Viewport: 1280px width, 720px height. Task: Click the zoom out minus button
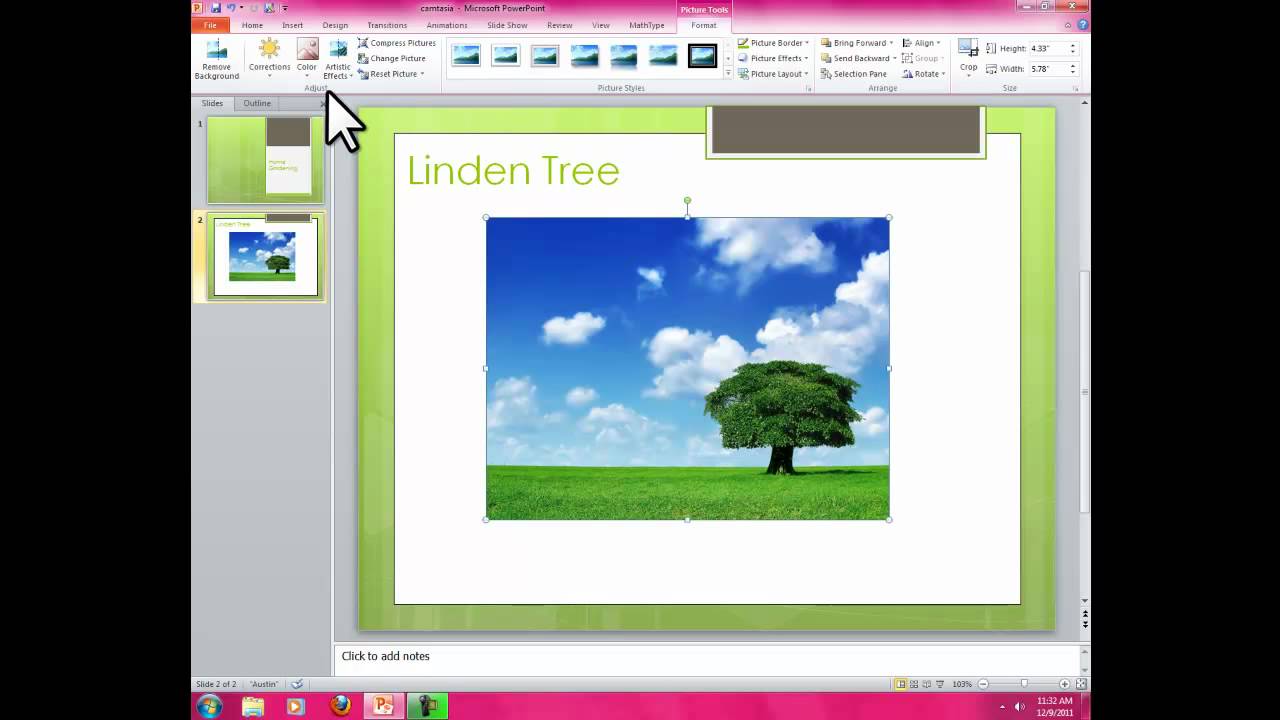984,684
